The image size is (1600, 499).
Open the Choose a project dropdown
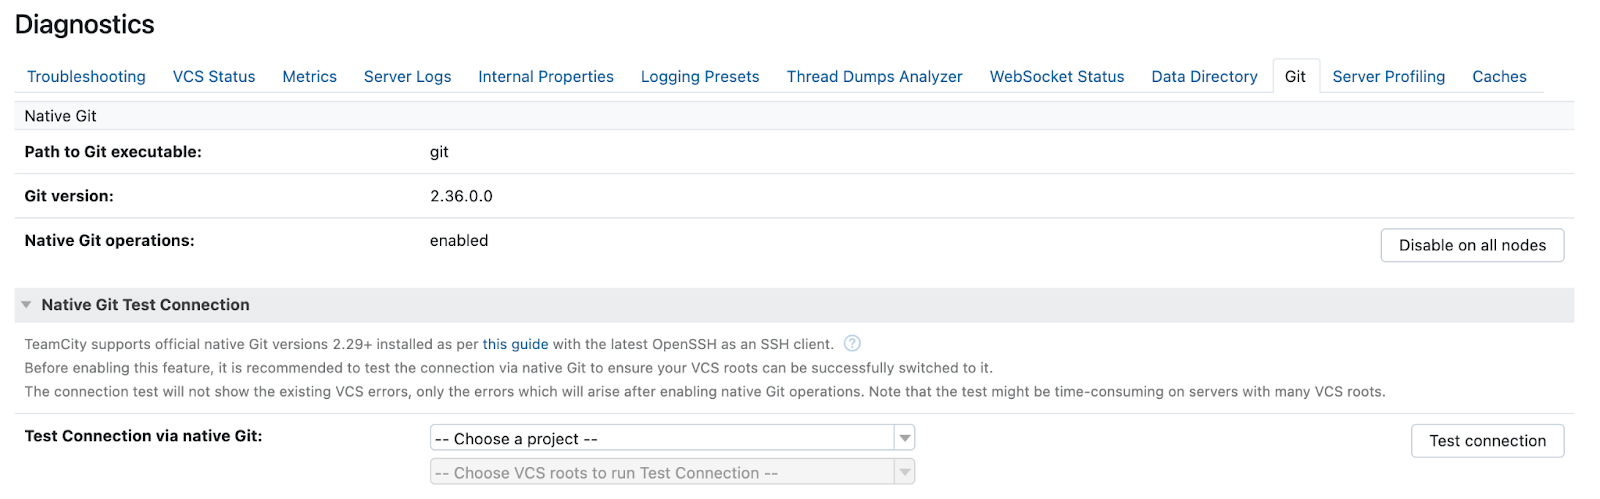pos(672,438)
